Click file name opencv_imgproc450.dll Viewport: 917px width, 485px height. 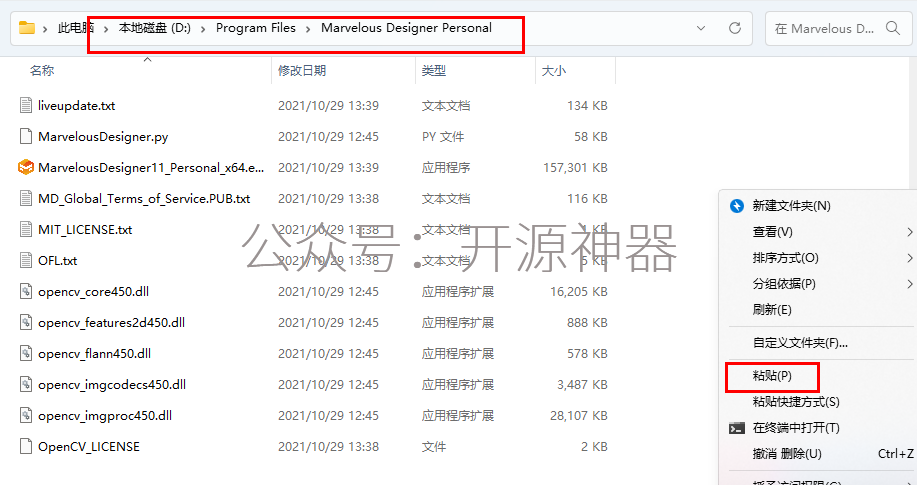coord(105,416)
